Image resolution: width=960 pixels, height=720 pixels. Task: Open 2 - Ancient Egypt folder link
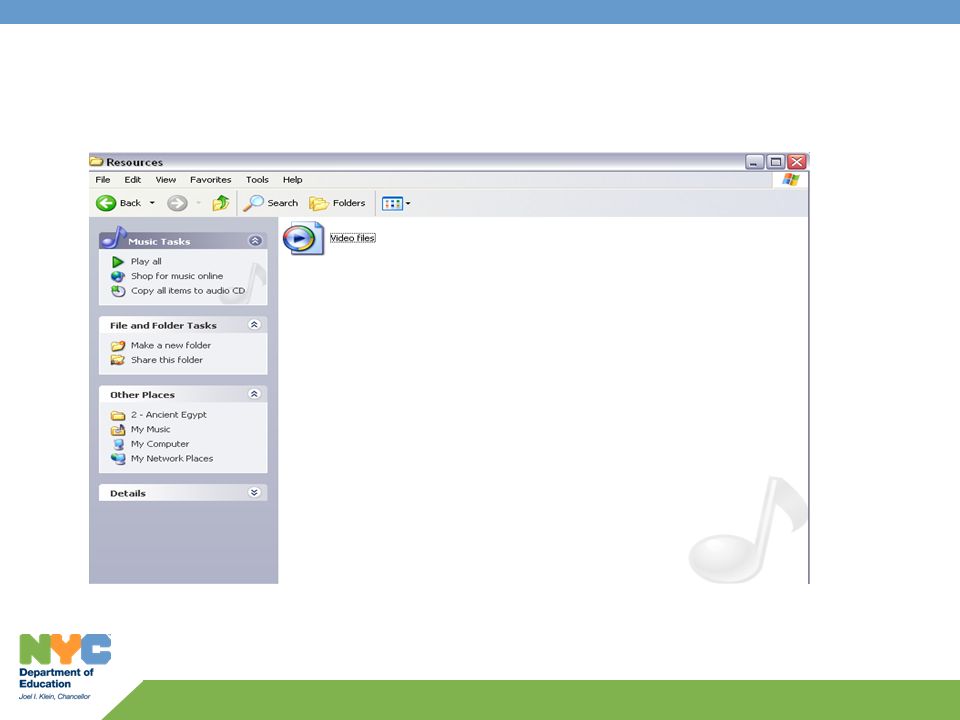click(x=169, y=414)
